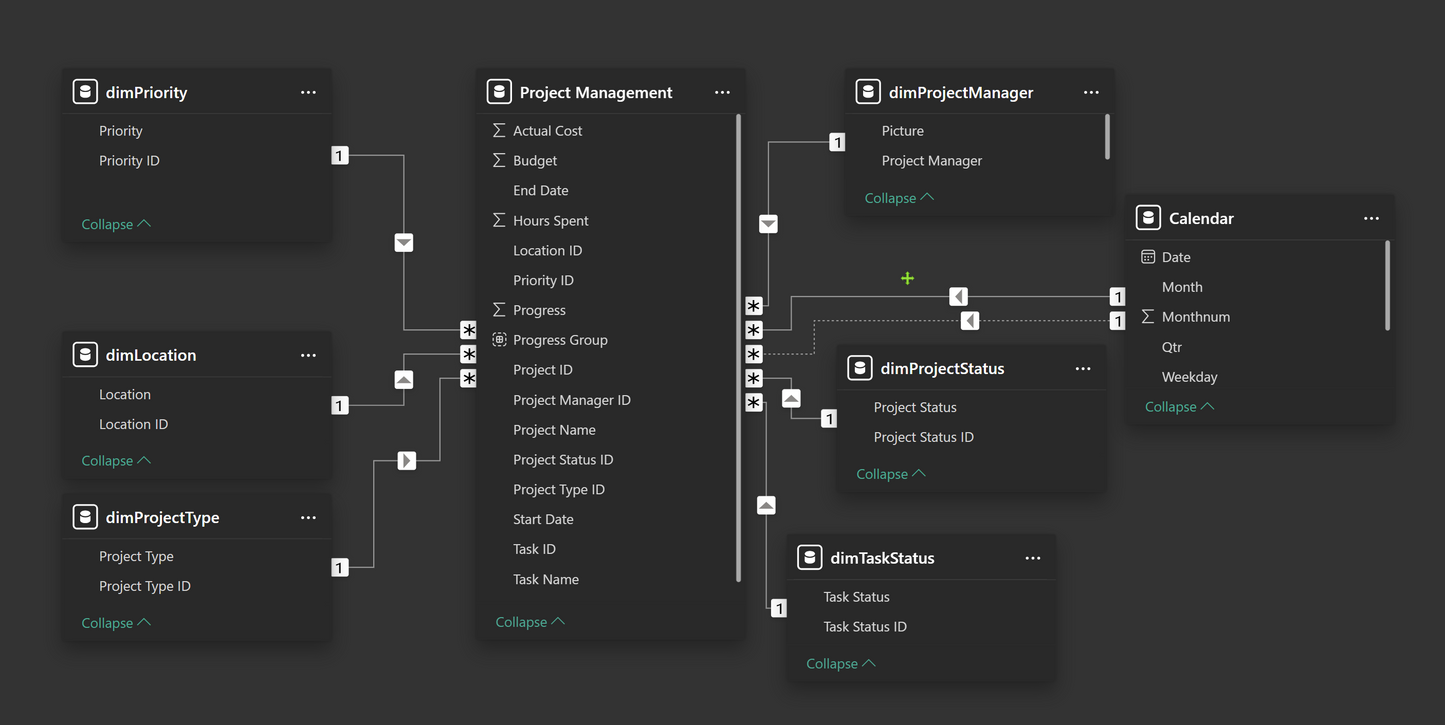
Task: Select the dimProjectManager relationship filter direction arrow
Action: [768, 224]
